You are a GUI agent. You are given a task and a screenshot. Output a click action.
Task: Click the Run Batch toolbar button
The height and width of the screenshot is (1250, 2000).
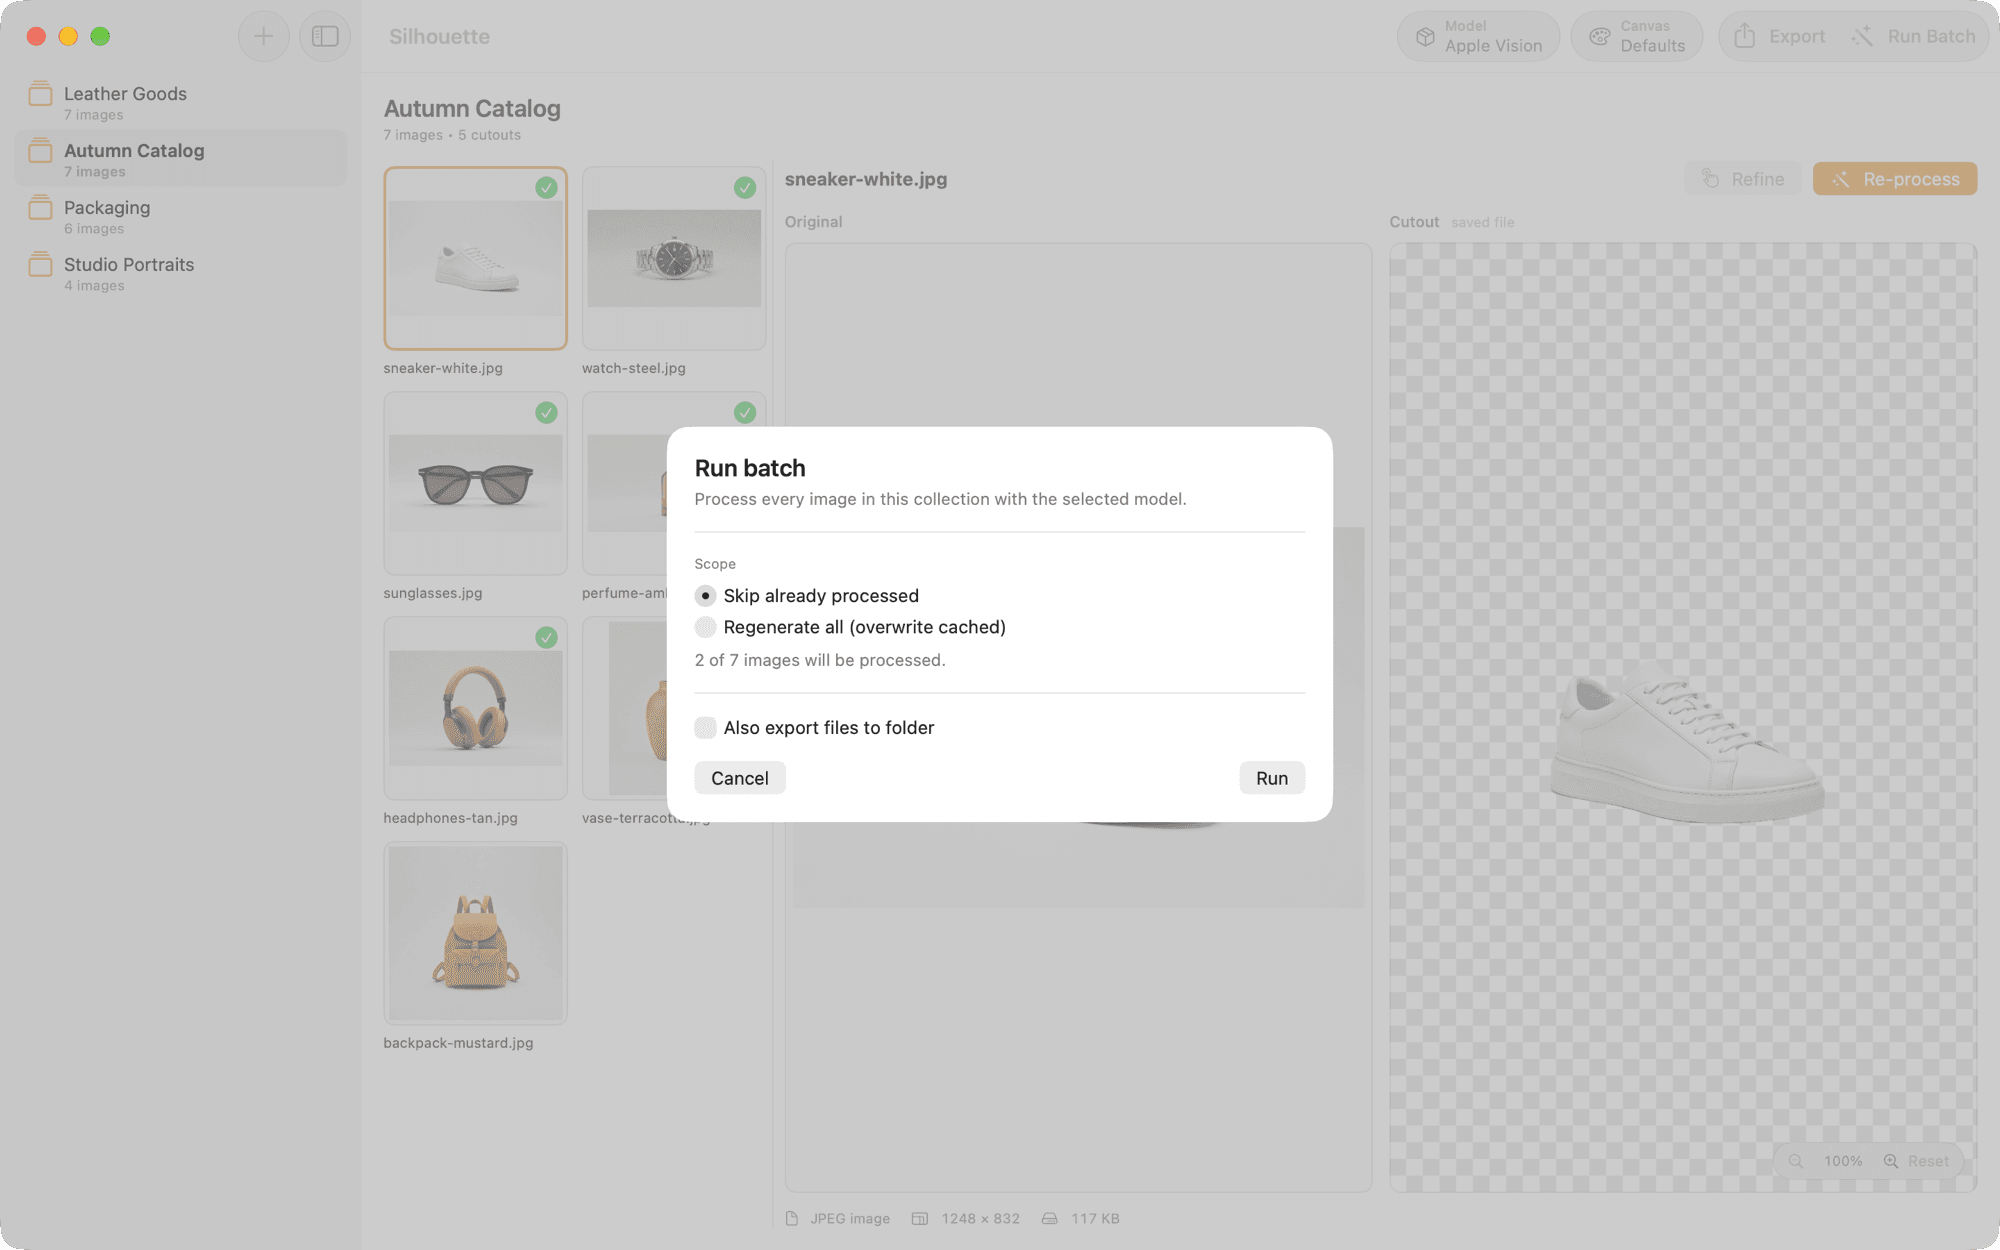[x=1912, y=37]
